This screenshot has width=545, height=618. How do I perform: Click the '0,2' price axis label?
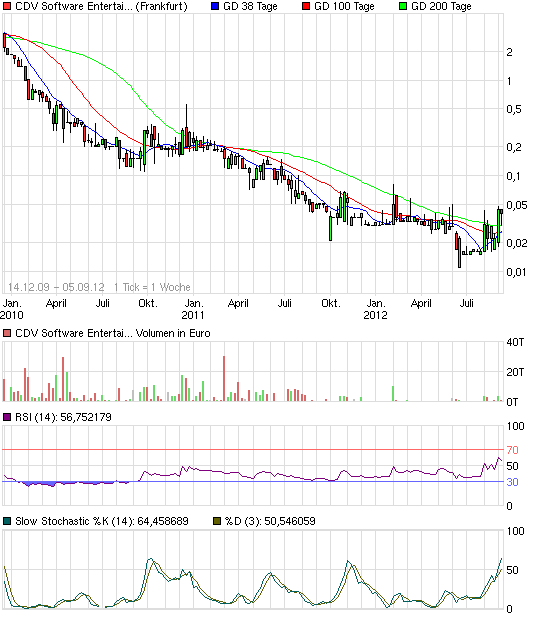click(514, 147)
